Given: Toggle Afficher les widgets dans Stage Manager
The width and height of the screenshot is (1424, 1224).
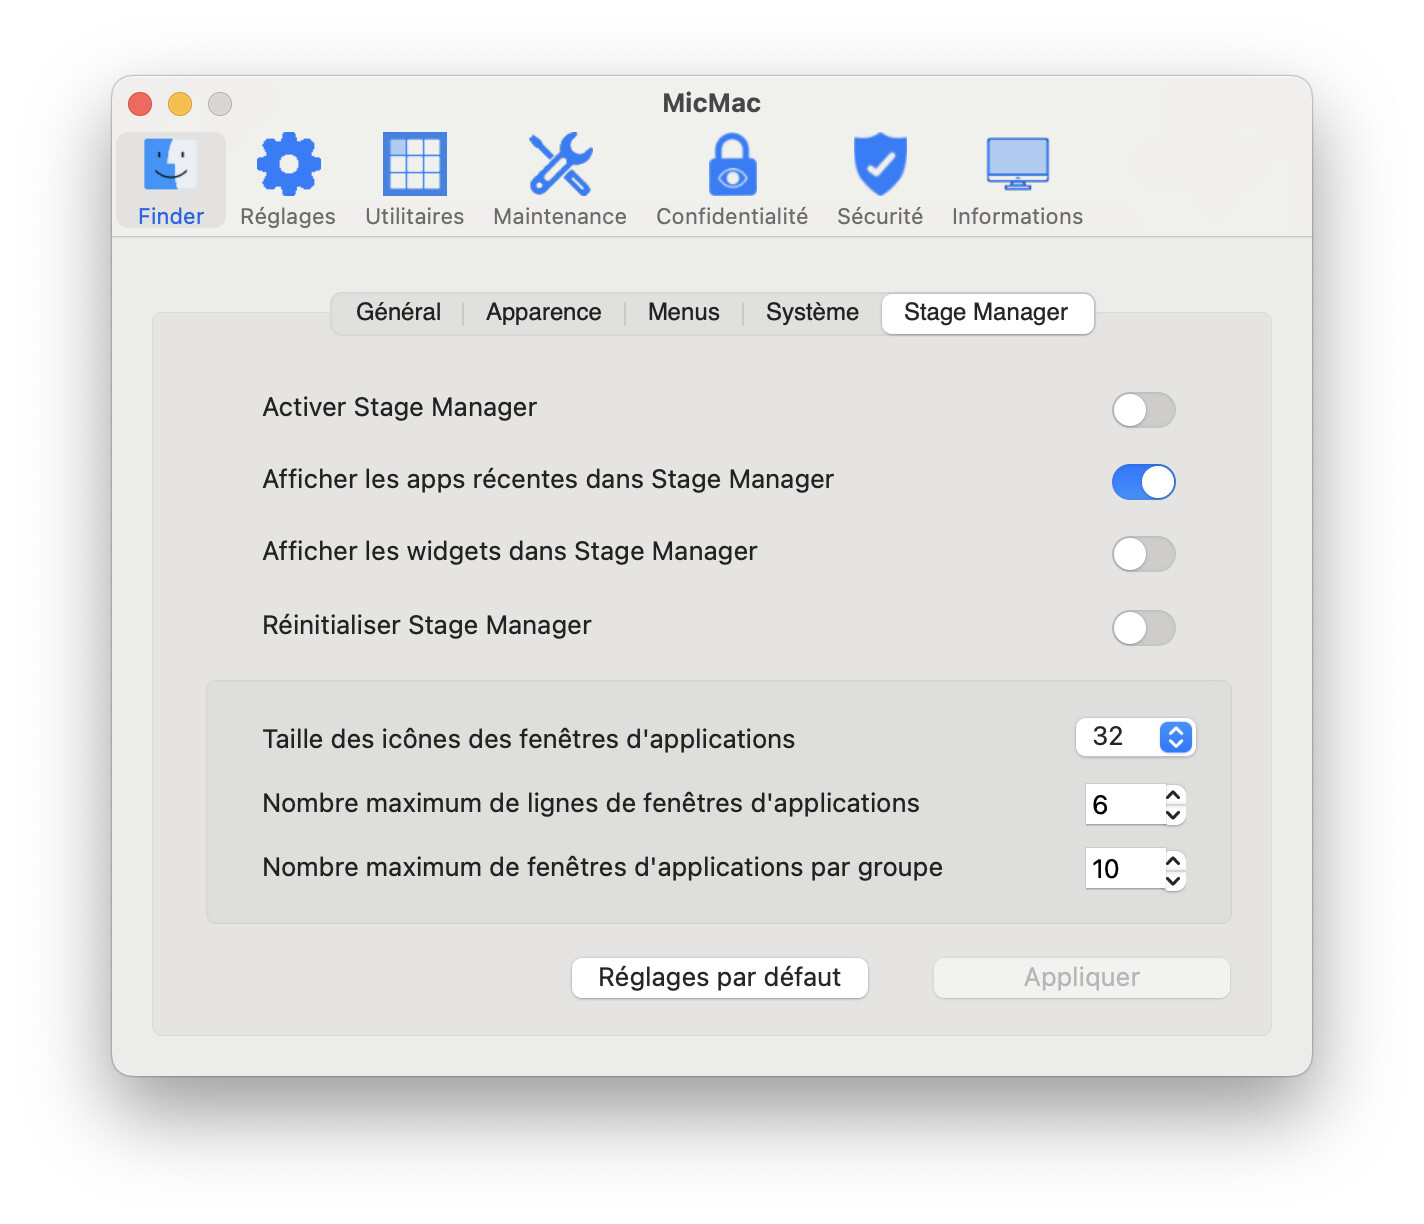Looking at the screenshot, I should [1144, 554].
